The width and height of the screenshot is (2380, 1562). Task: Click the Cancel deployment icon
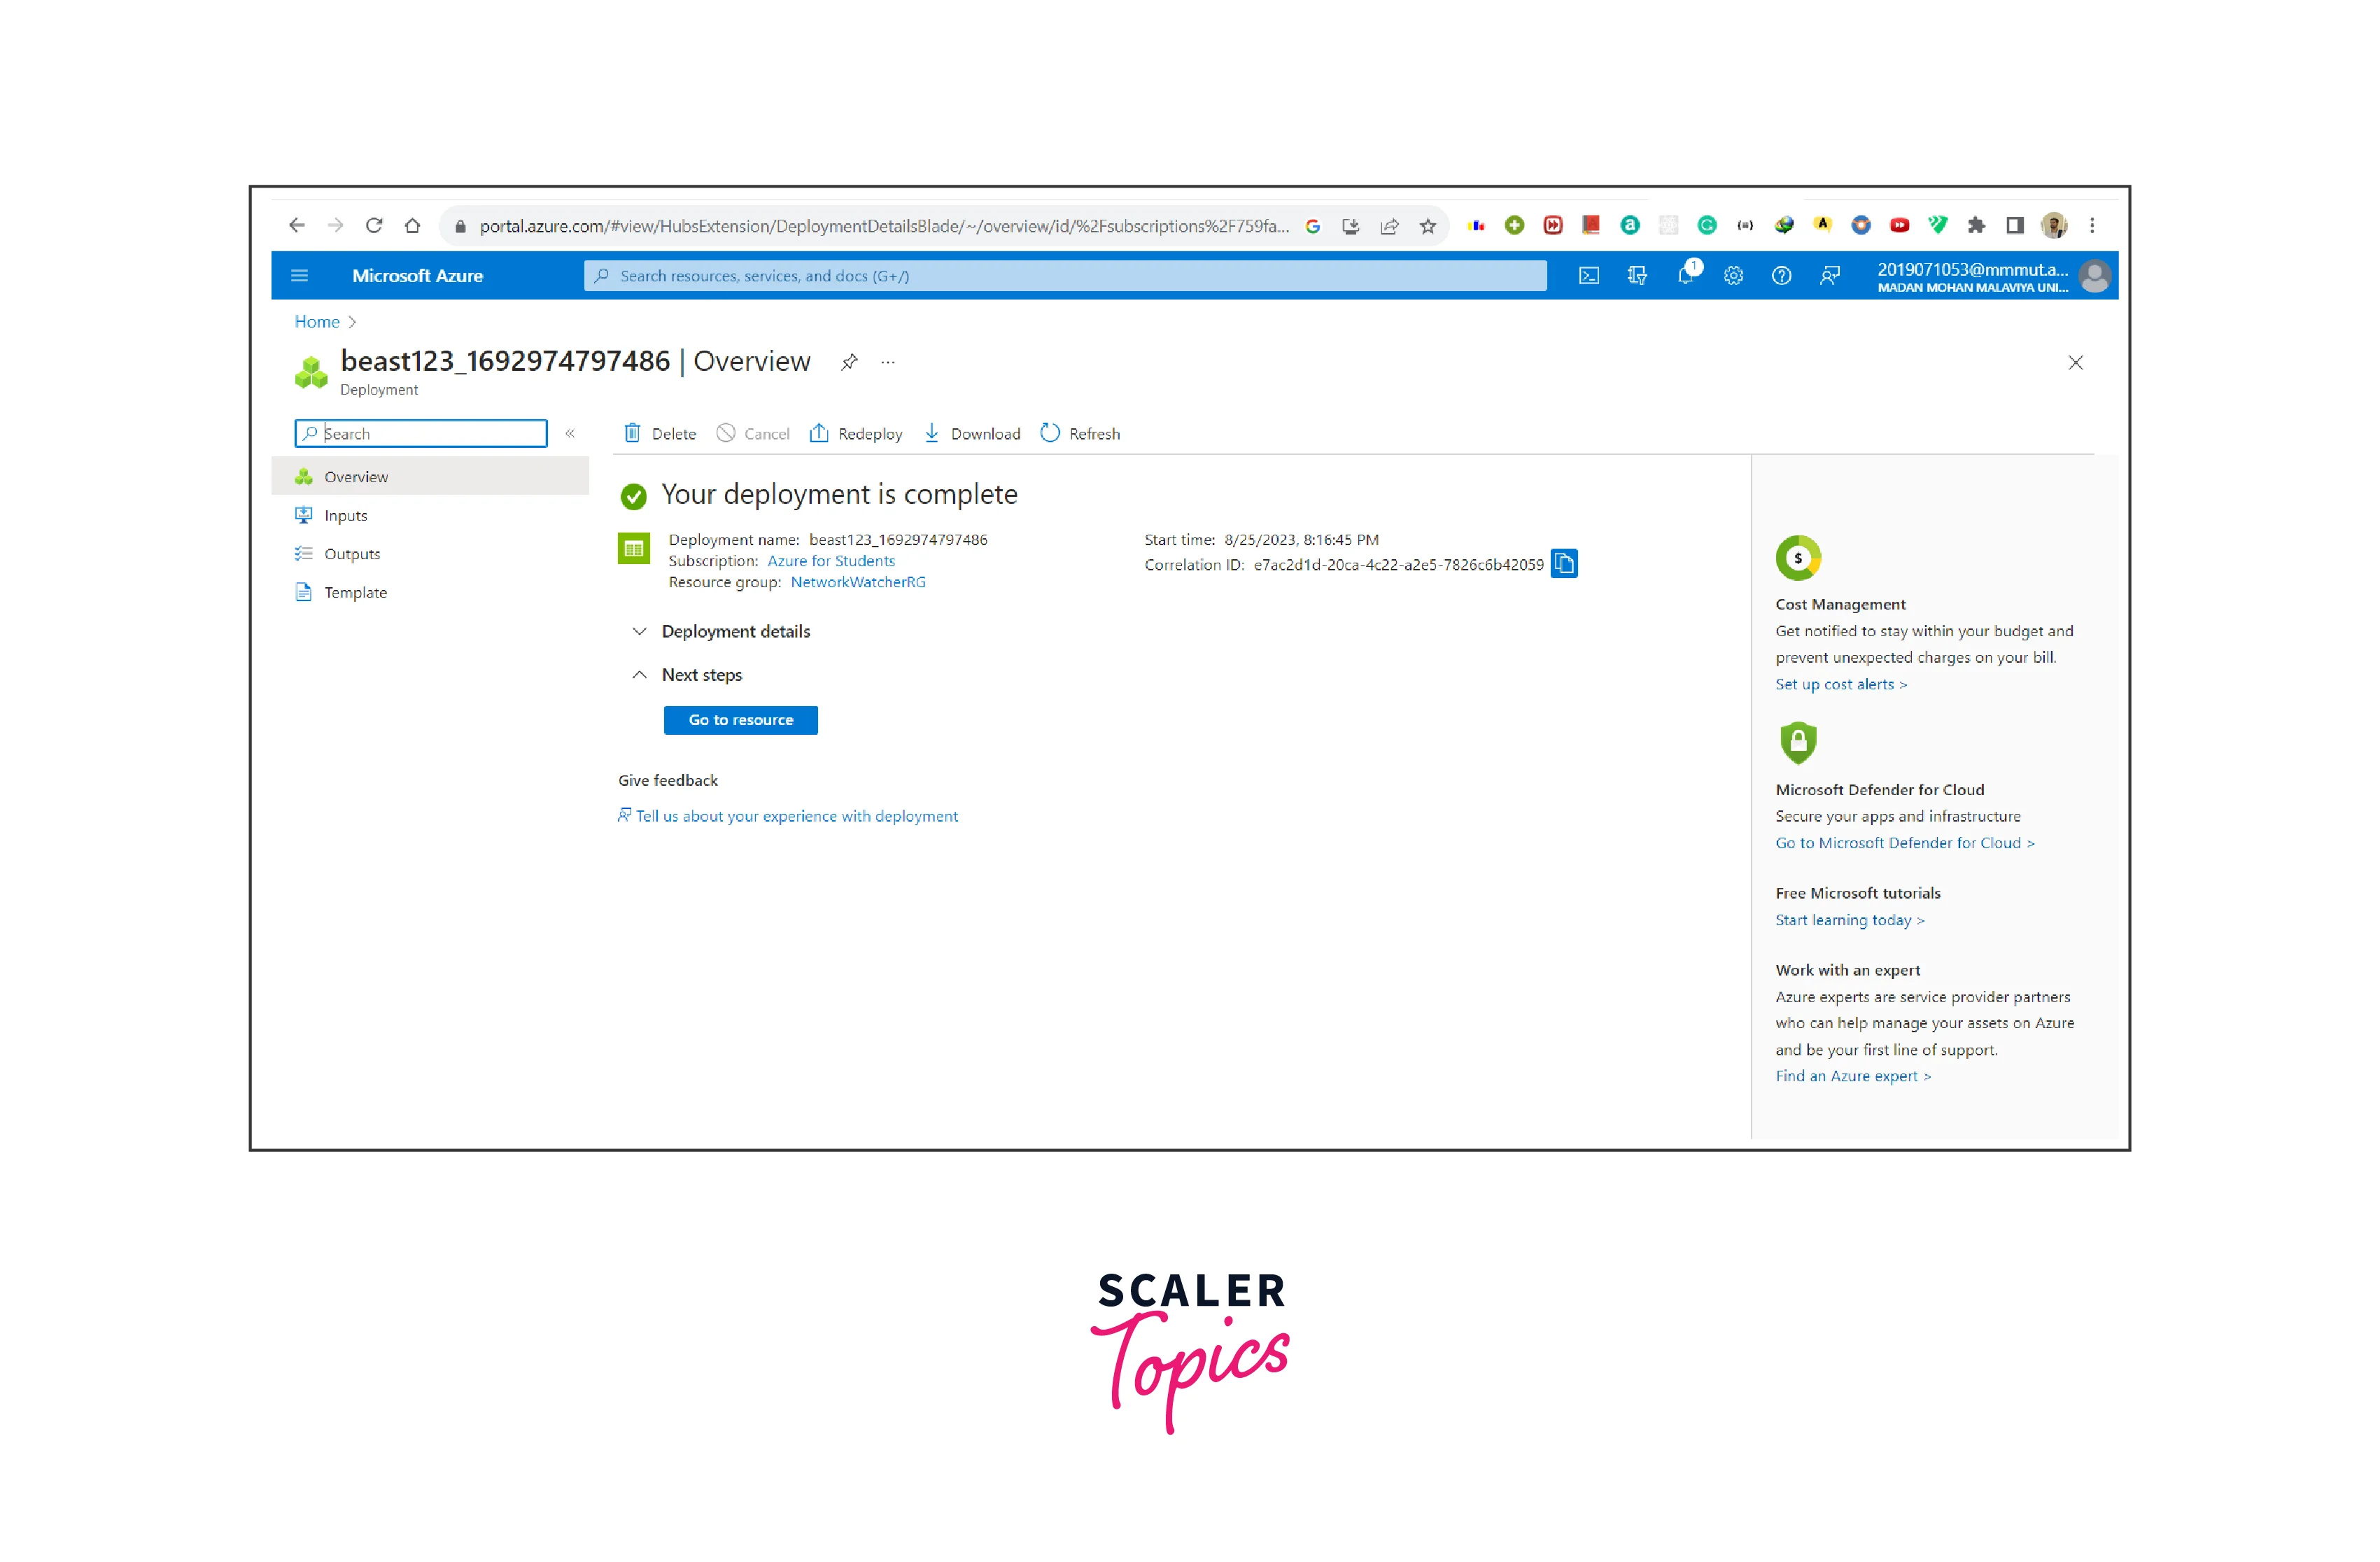click(x=721, y=434)
